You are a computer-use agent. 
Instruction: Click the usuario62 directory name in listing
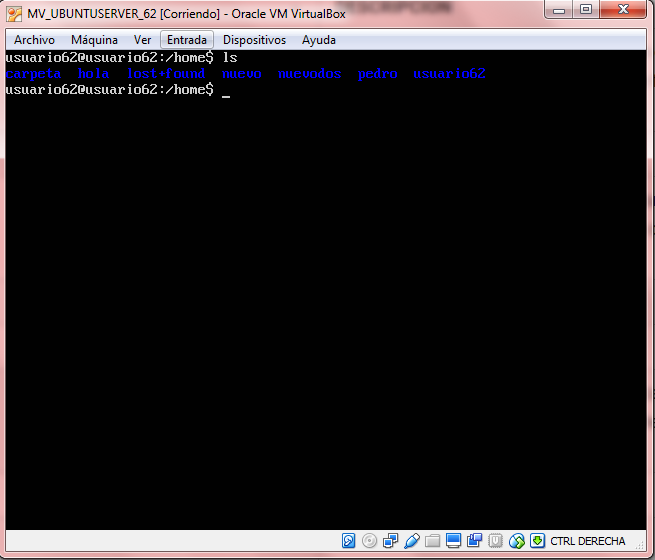coord(449,73)
